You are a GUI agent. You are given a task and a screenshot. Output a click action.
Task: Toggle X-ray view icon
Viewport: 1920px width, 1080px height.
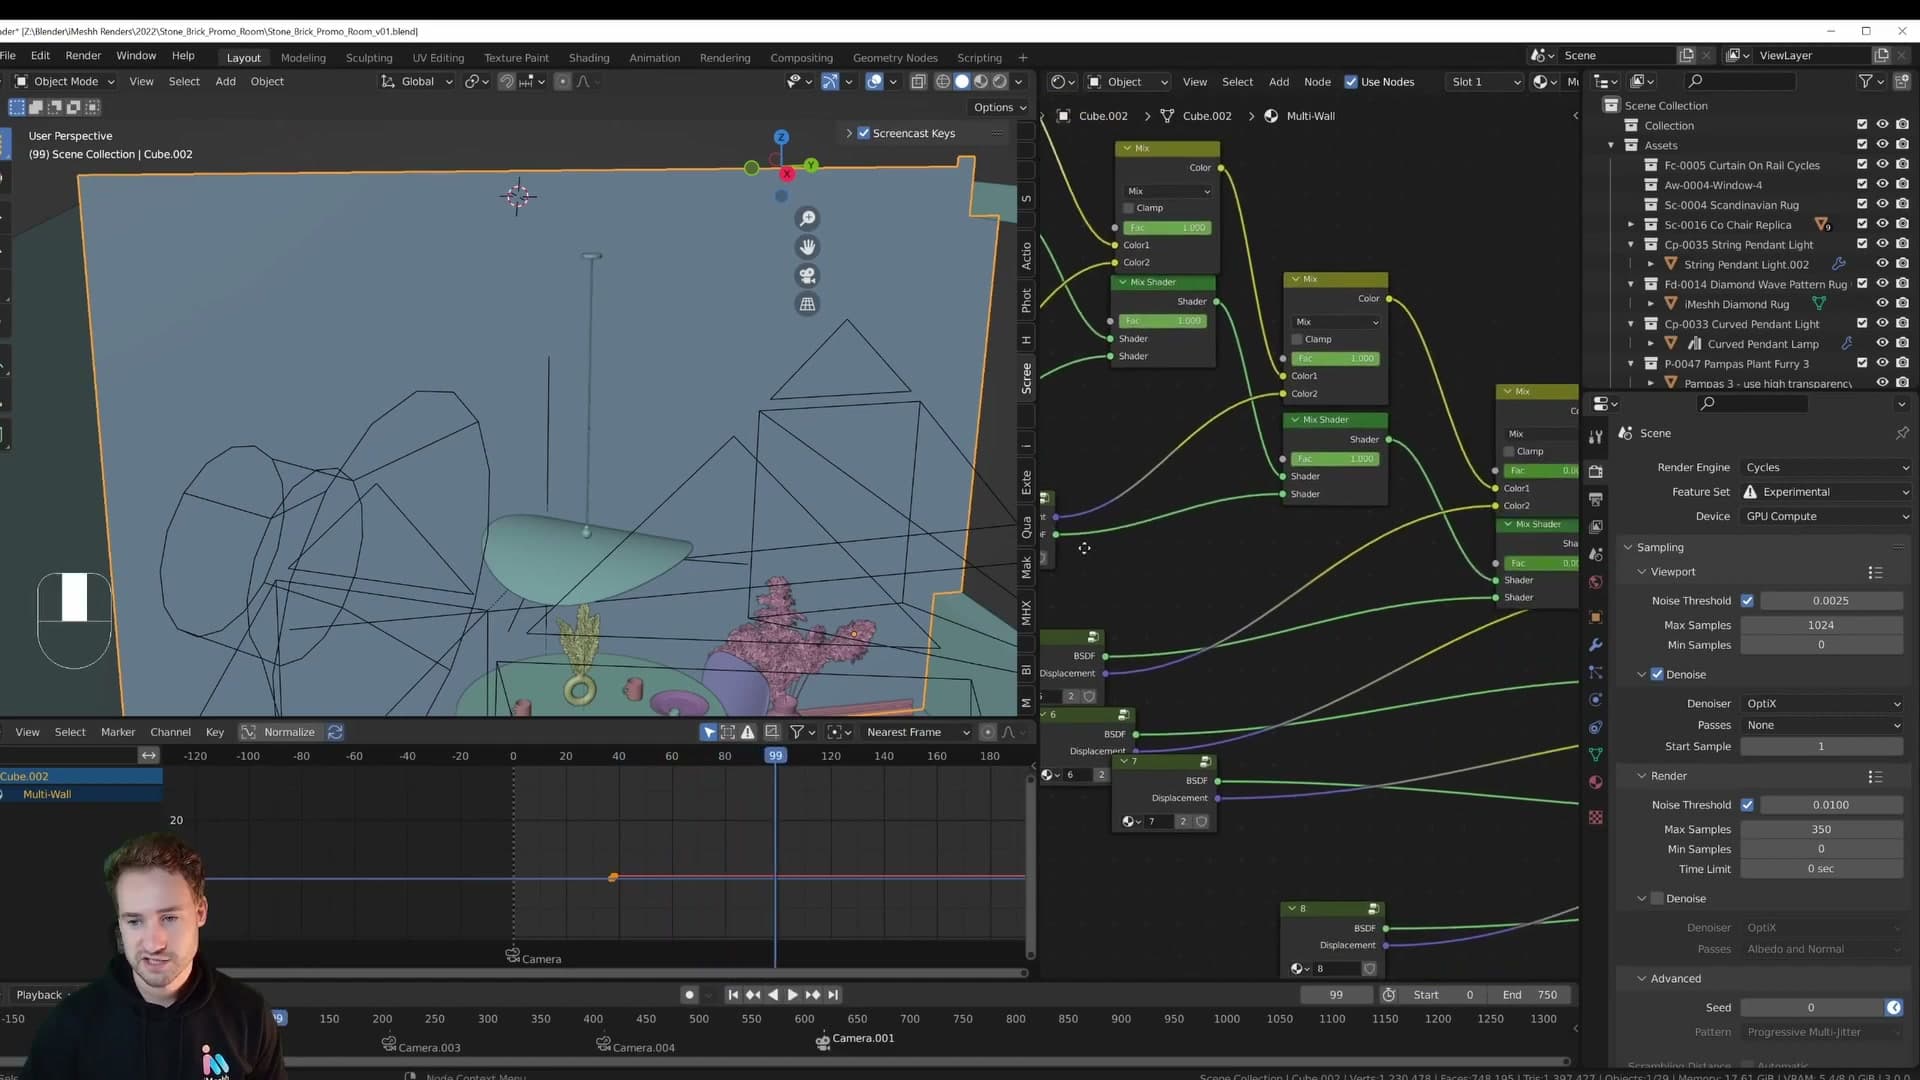click(918, 82)
